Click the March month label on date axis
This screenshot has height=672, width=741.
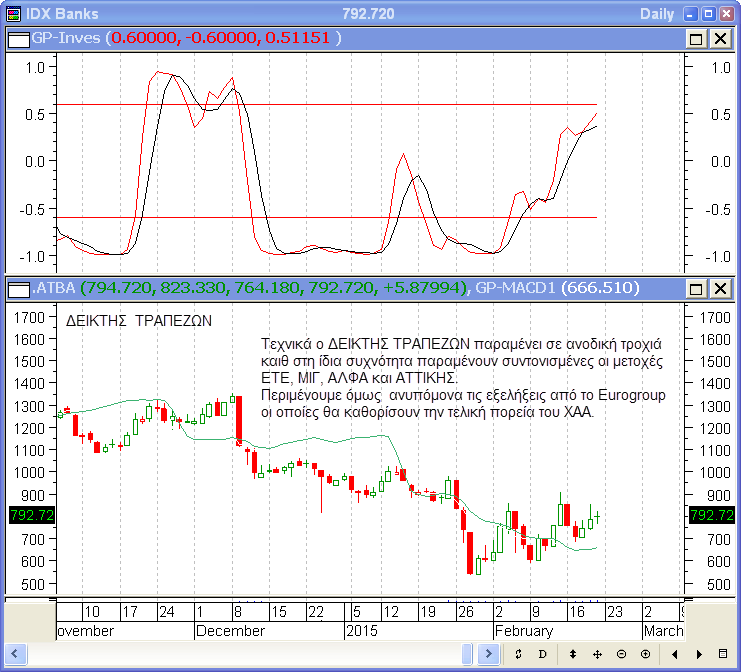[663, 631]
